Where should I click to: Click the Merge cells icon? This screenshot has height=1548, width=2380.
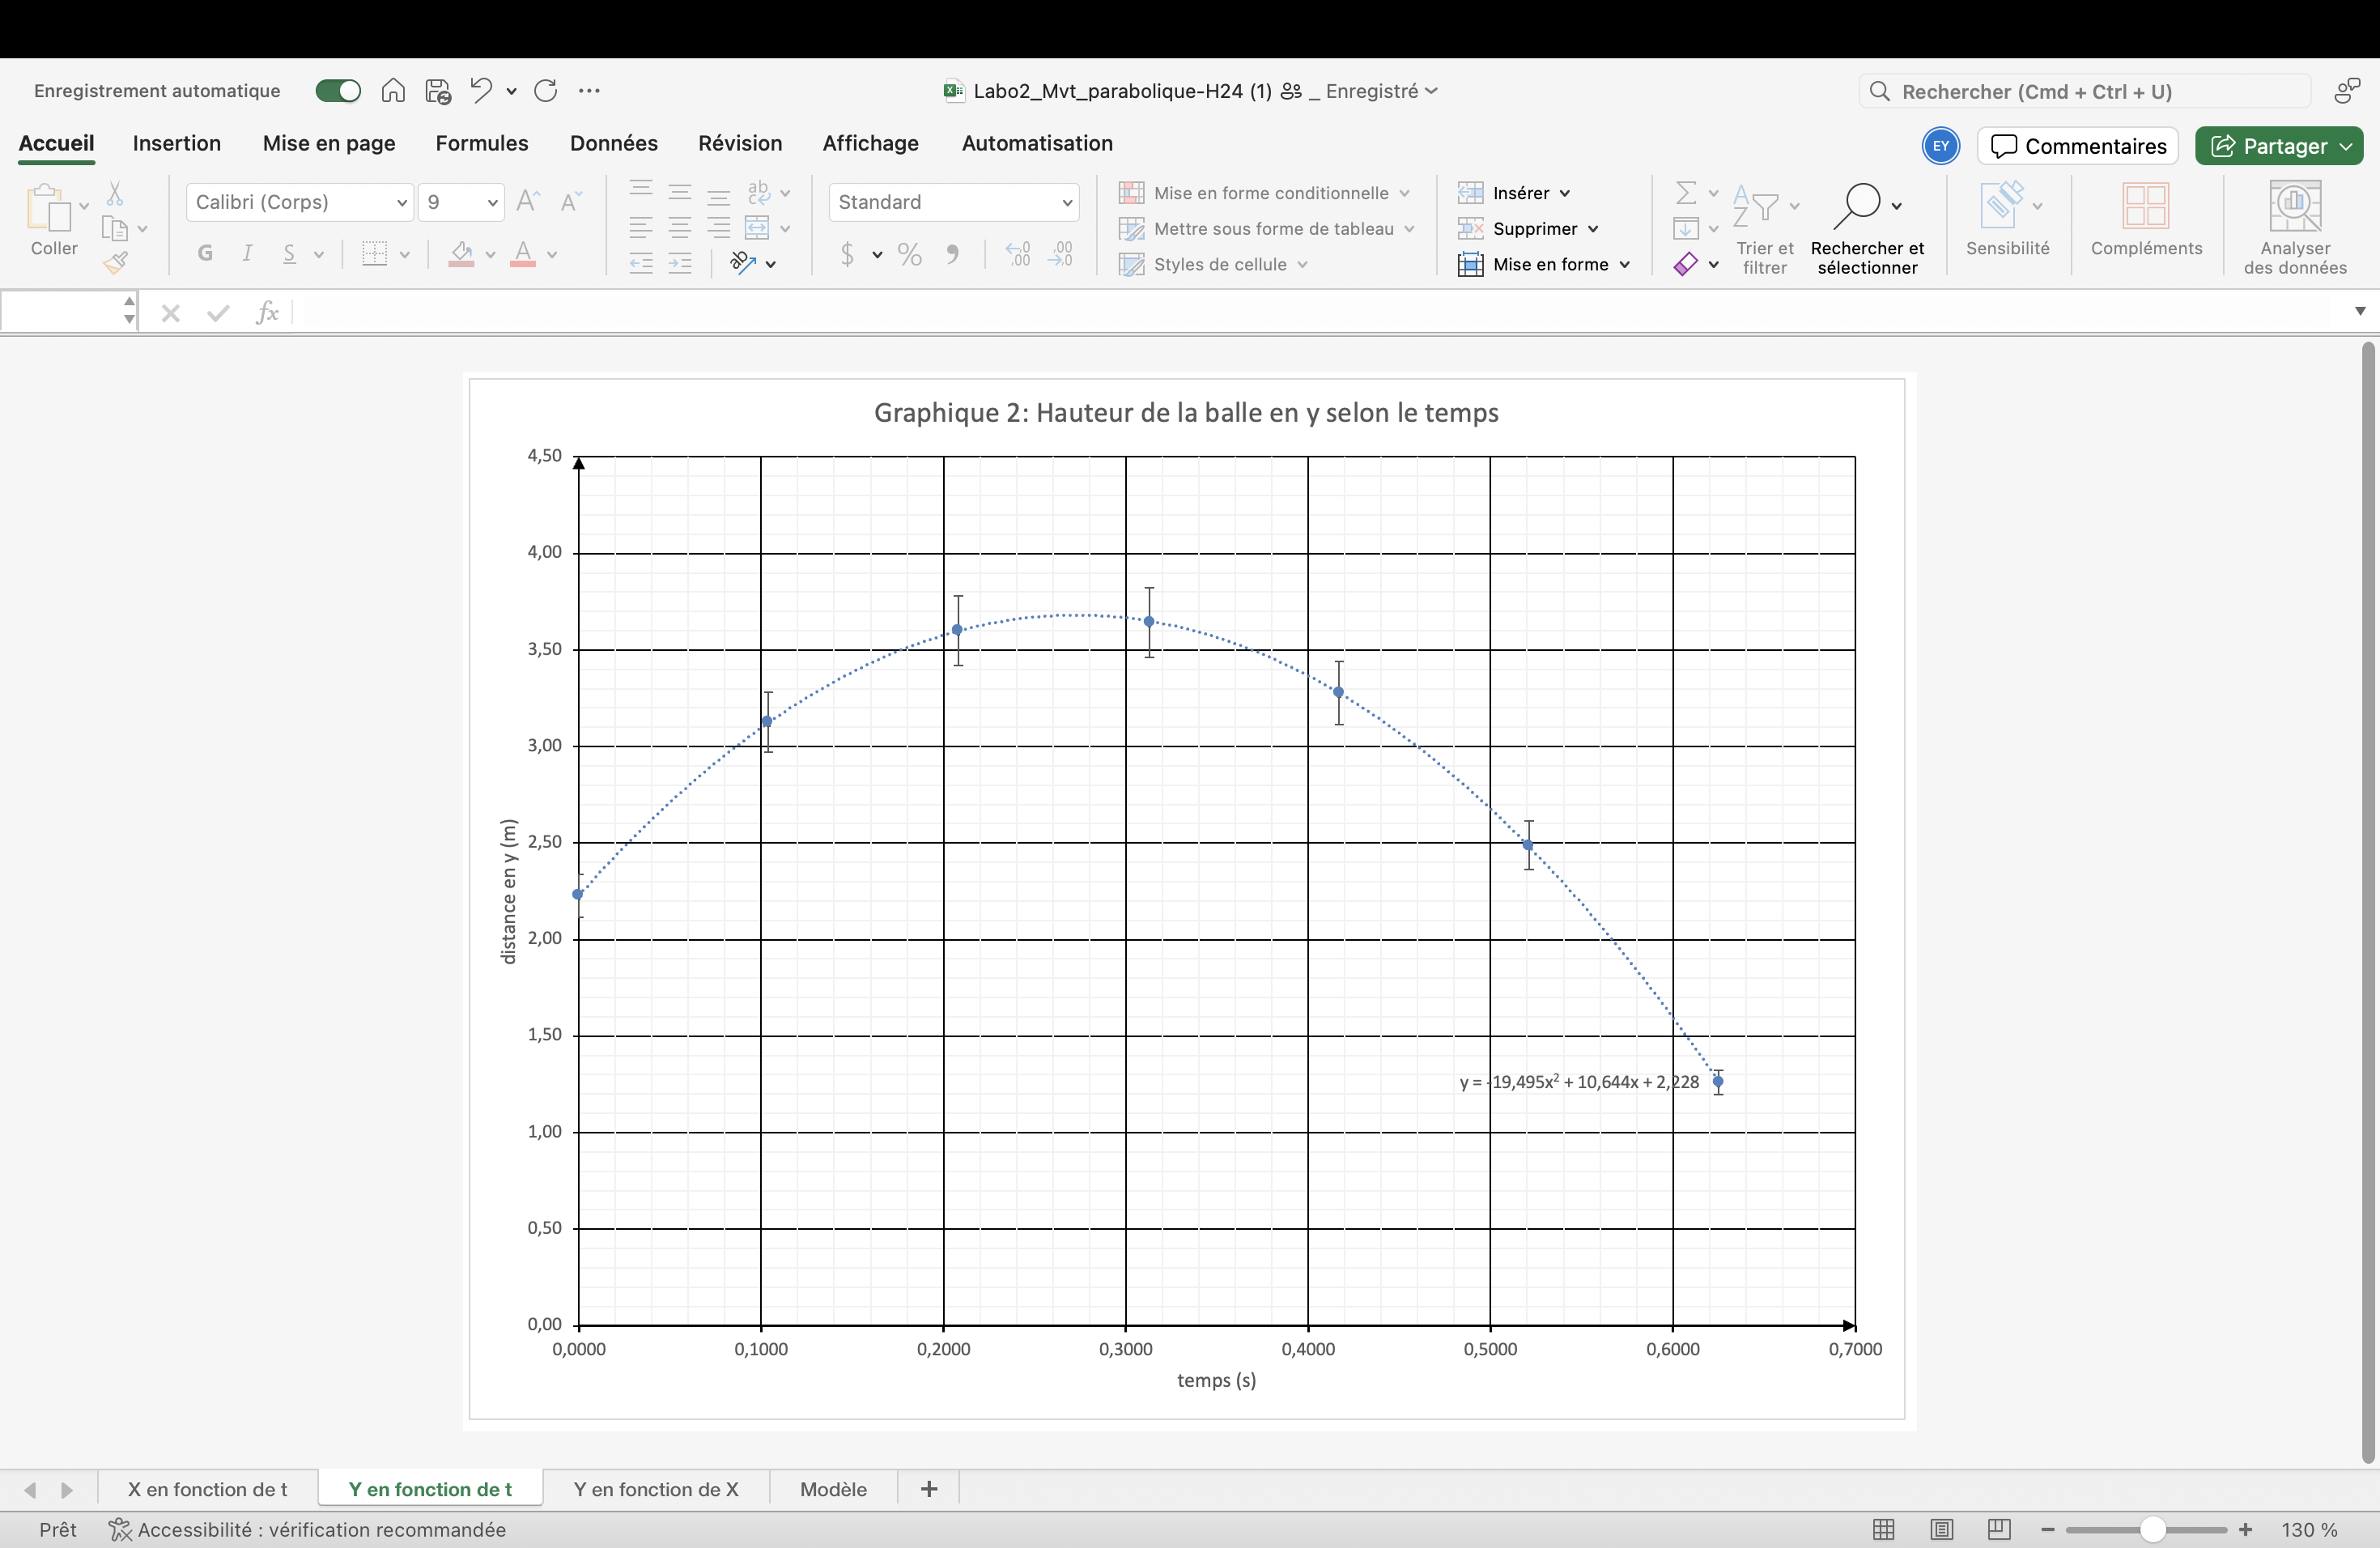pyautogui.click(x=758, y=228)
